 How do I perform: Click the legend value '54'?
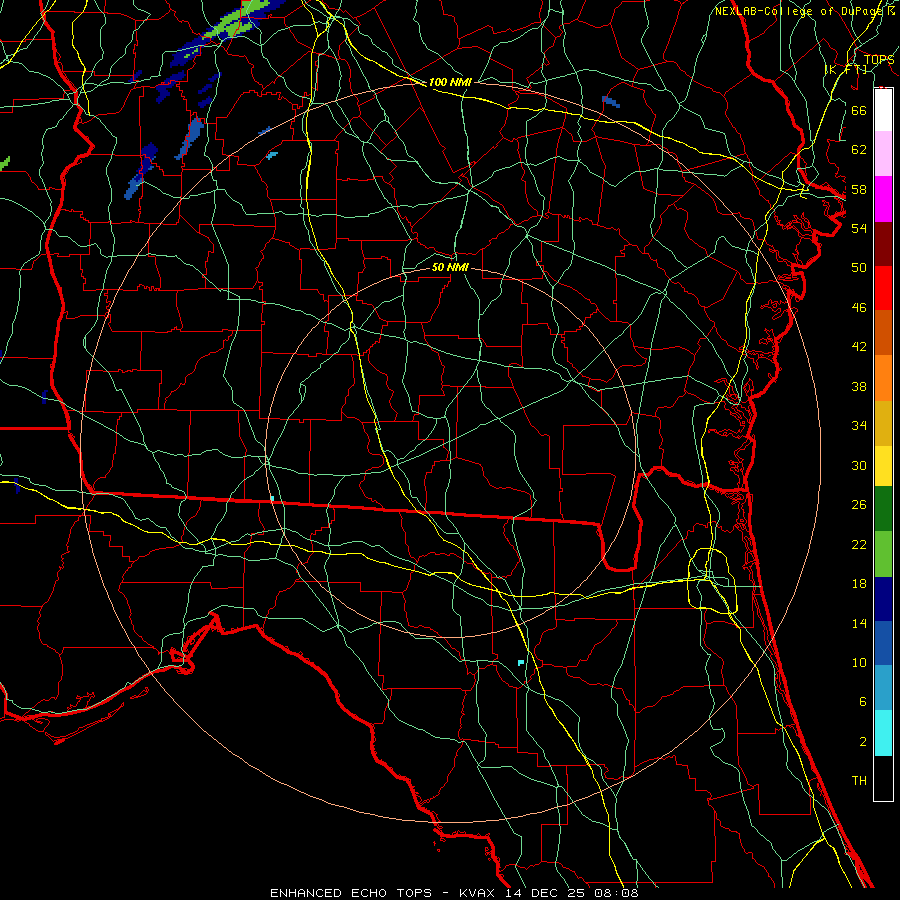point(859,228)
